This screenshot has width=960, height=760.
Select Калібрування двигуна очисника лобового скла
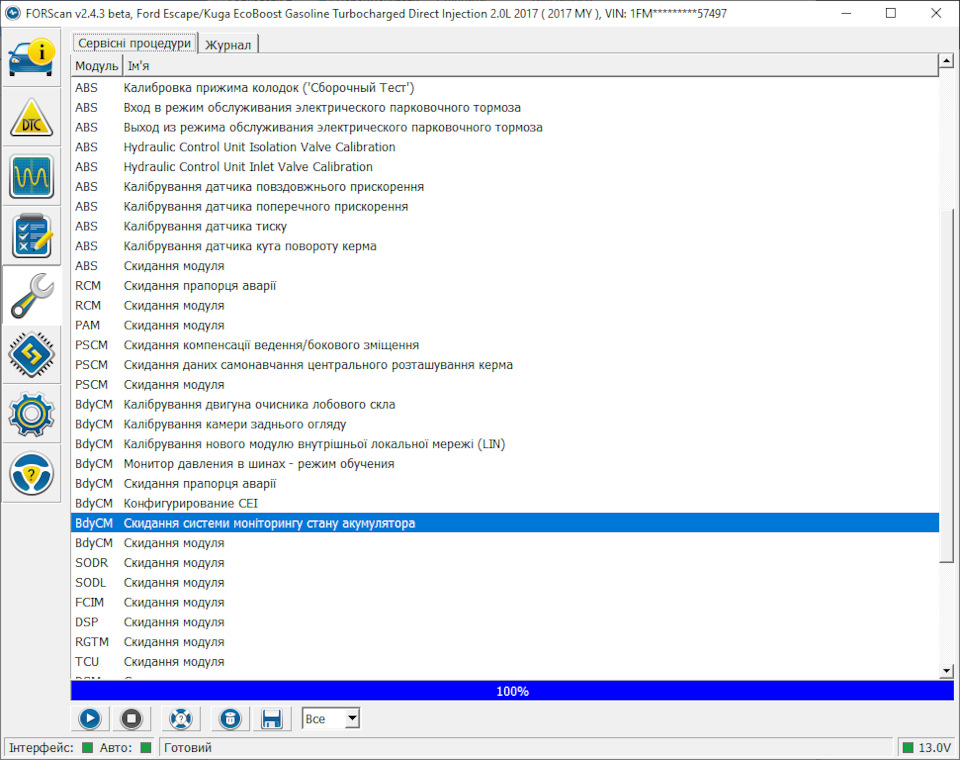point(505,404)
